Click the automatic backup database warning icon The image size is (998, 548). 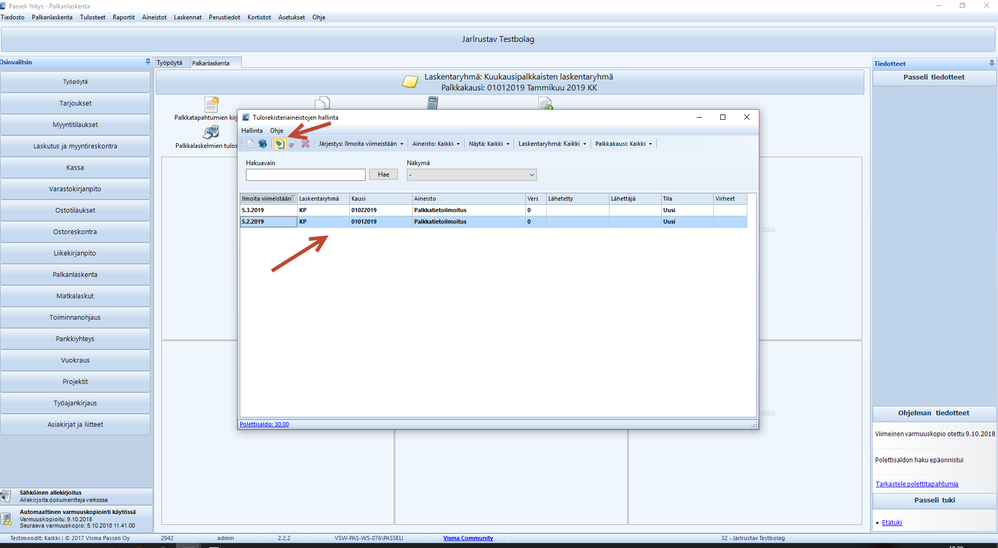(6, 519)
